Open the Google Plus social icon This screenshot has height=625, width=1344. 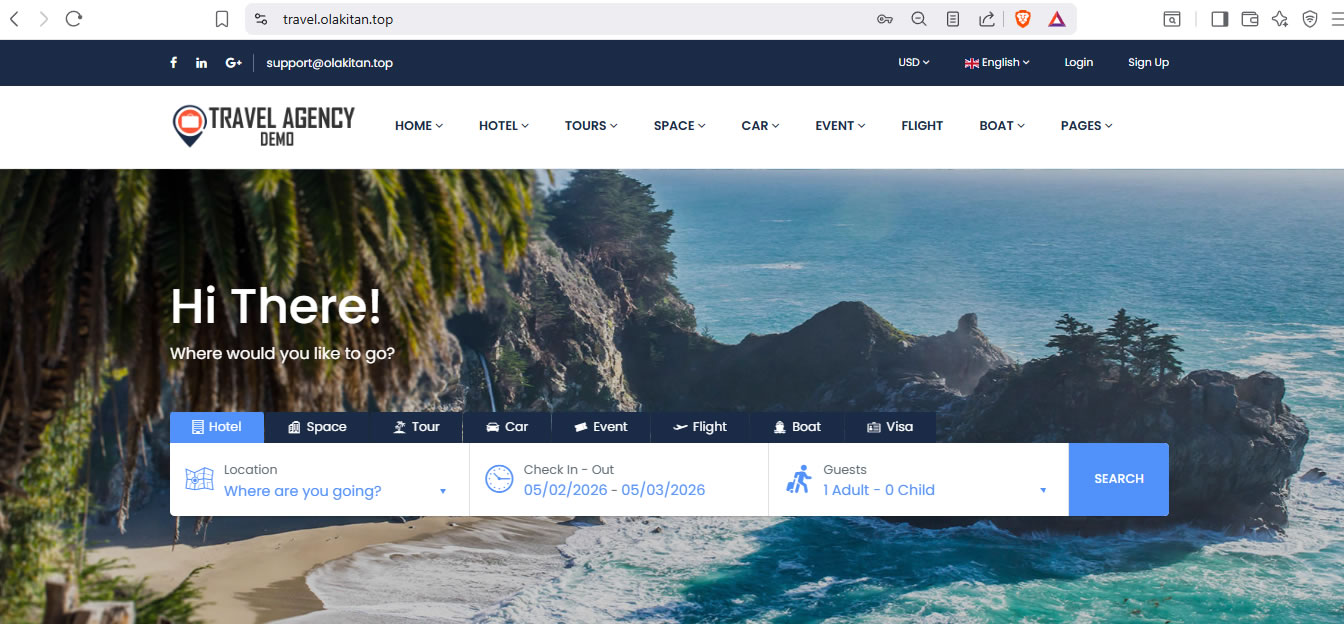(233, 63)
